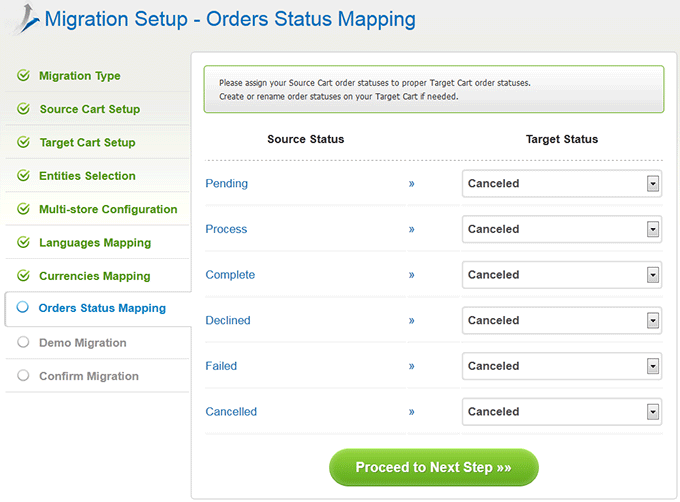Image resolution: width=680 pixels, height=502 pixels.
Task: Select the Orders Status Mapping step
Action: point(102,308)
